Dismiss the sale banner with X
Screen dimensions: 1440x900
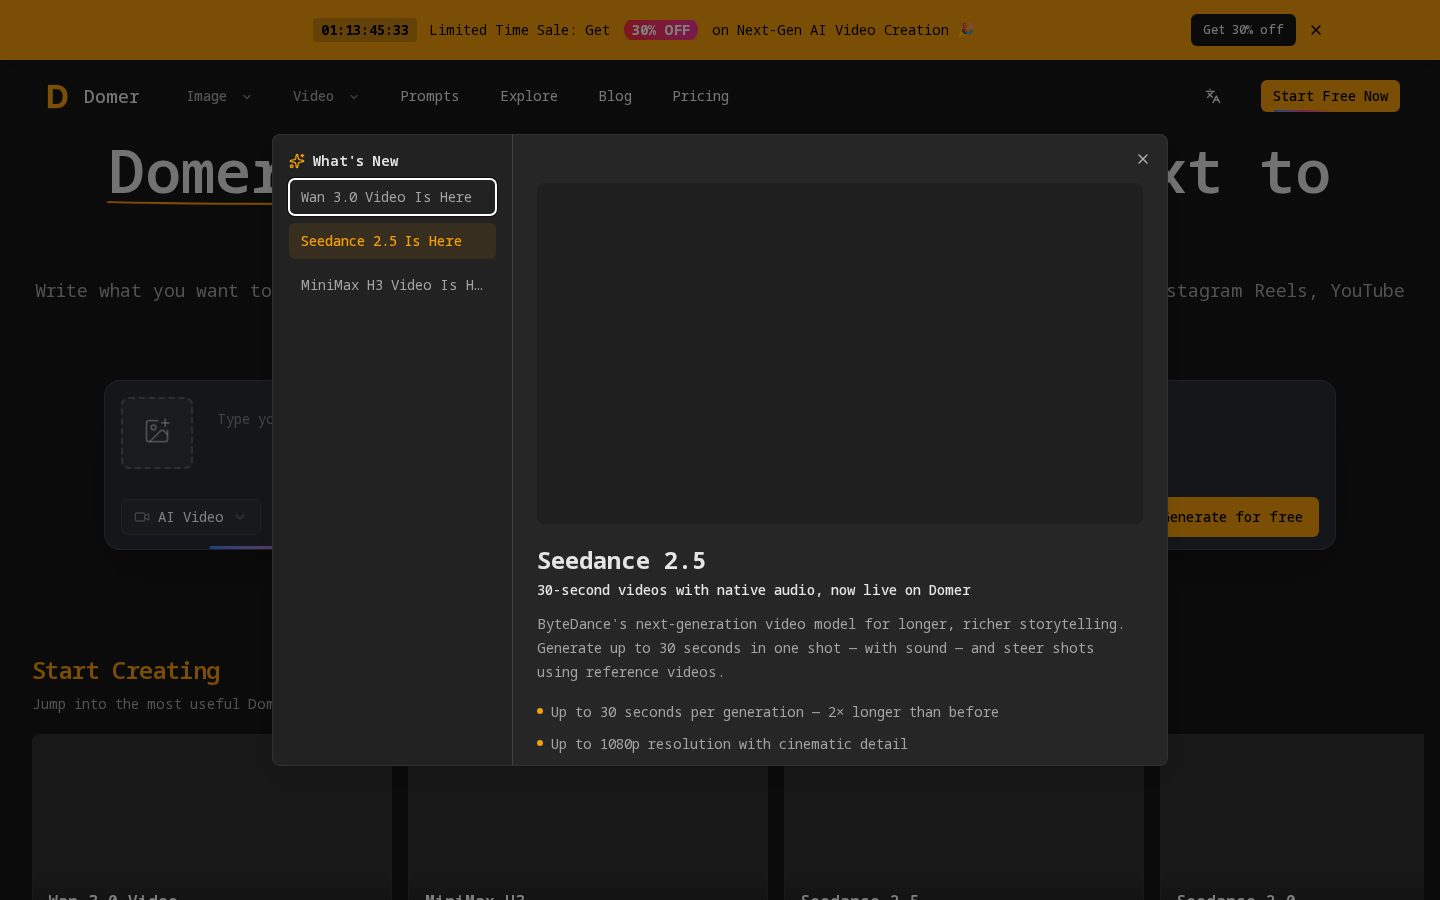1316,30
